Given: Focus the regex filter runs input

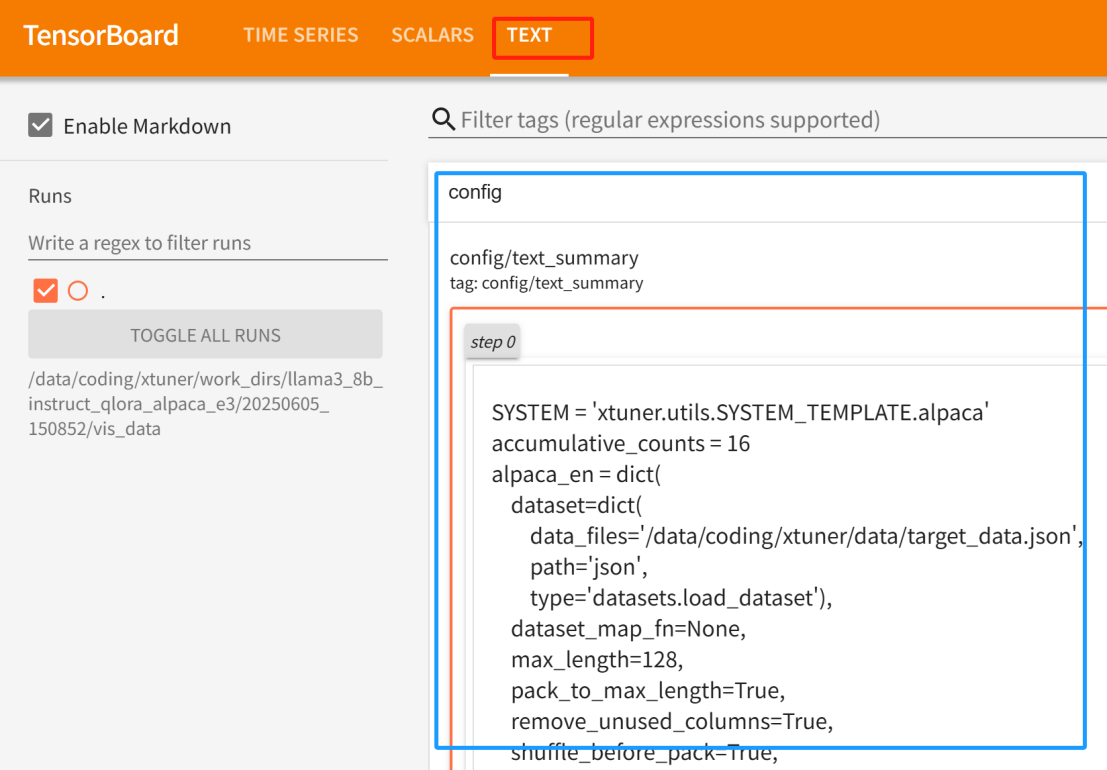Looking at the screenshot, I should point(208,243).
